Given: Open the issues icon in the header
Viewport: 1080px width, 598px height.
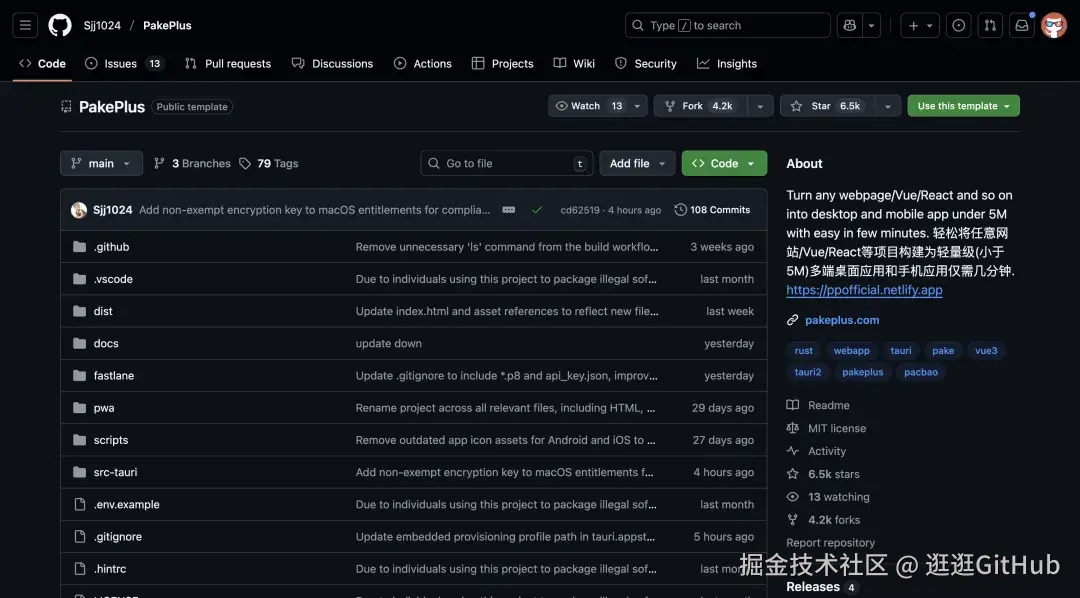Looking at the screenshot, I should click(958, 25).
